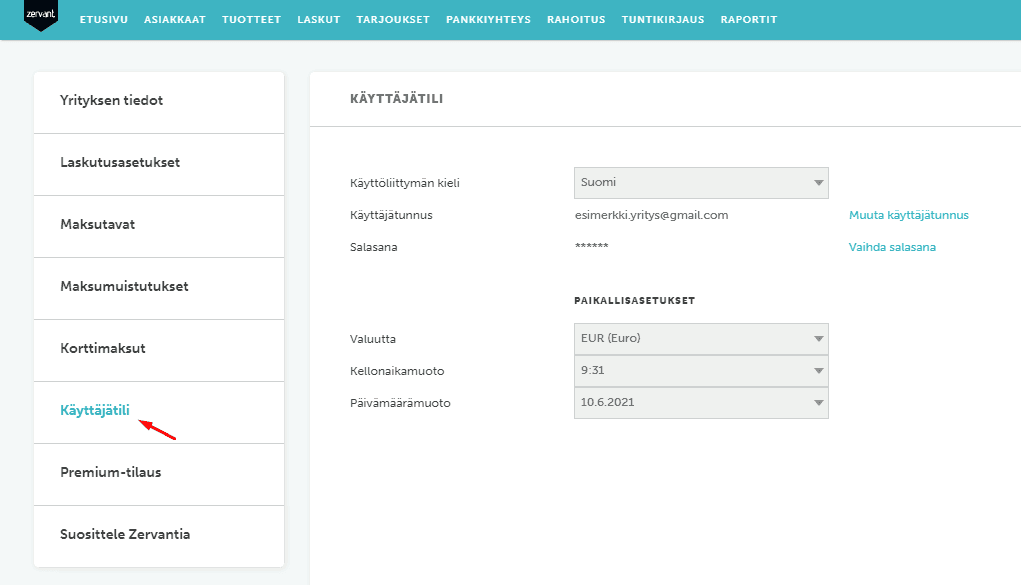
Task: Expand the Kellonaikamuoto dropdown
Action: [701, 371]
